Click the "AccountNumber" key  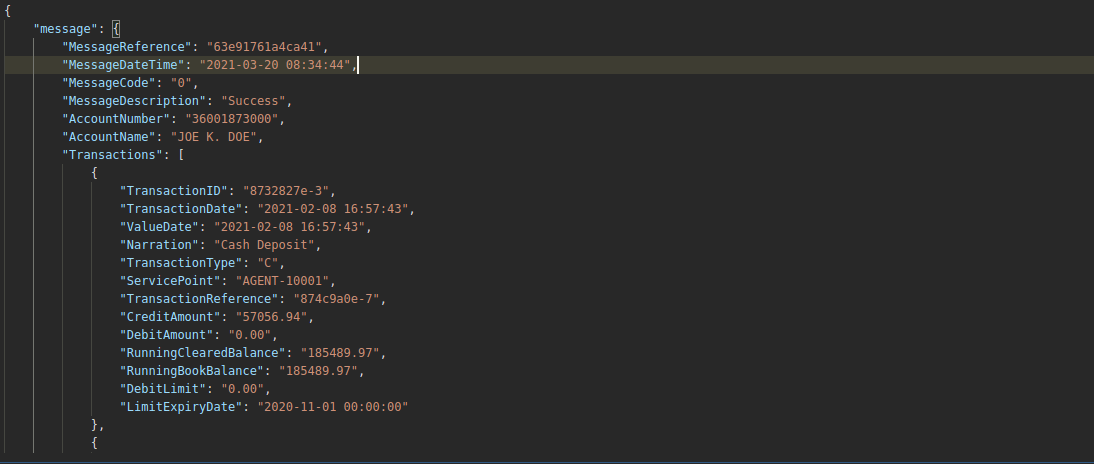[x=115, y=119]
